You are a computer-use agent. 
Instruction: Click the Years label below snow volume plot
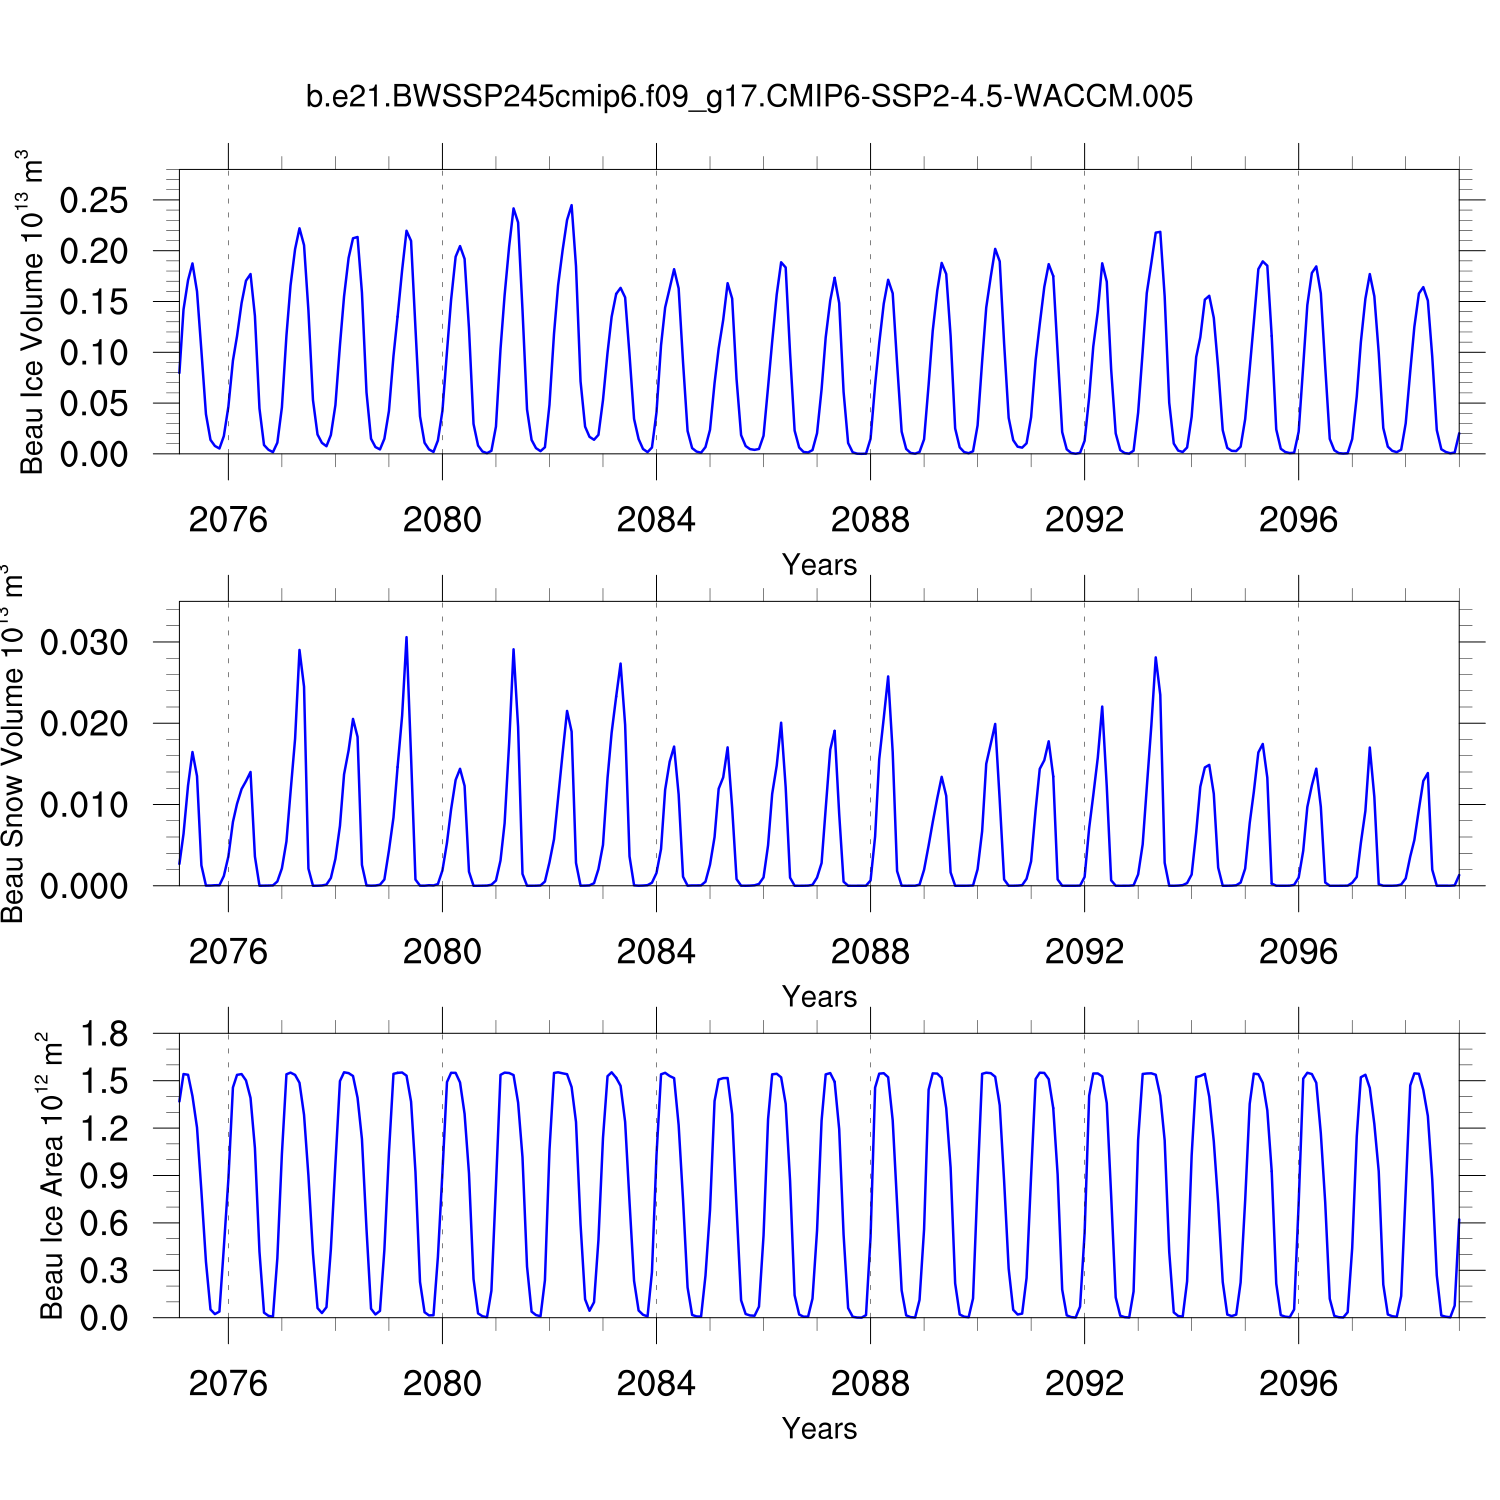click(819, 997)
